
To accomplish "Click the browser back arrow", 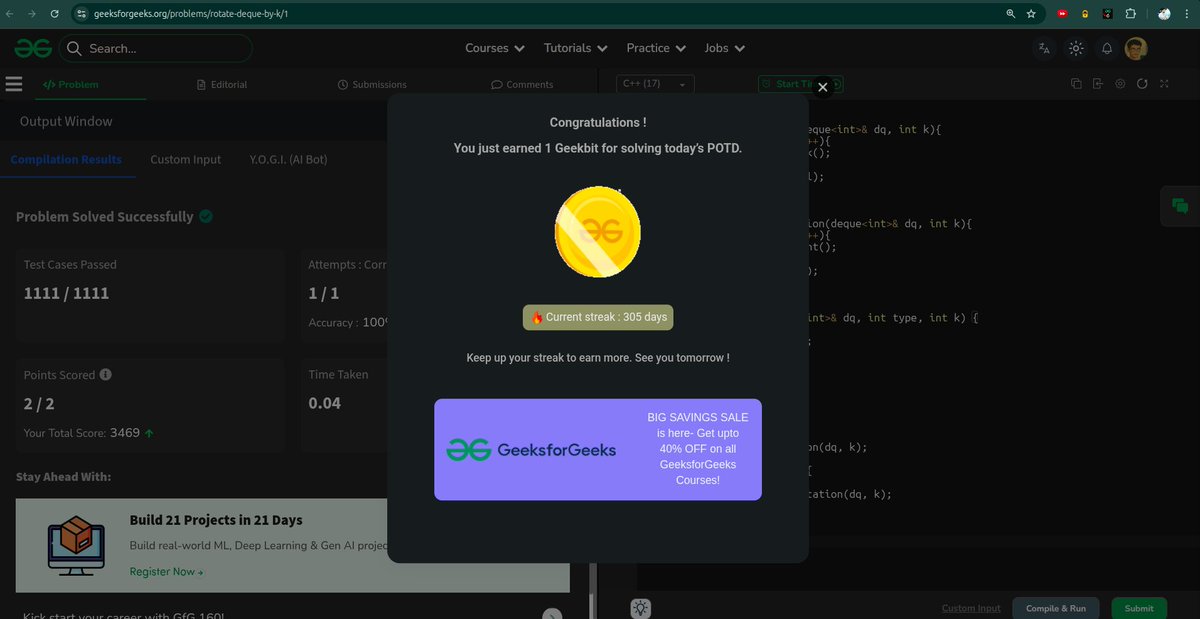I will click(10, 14).
